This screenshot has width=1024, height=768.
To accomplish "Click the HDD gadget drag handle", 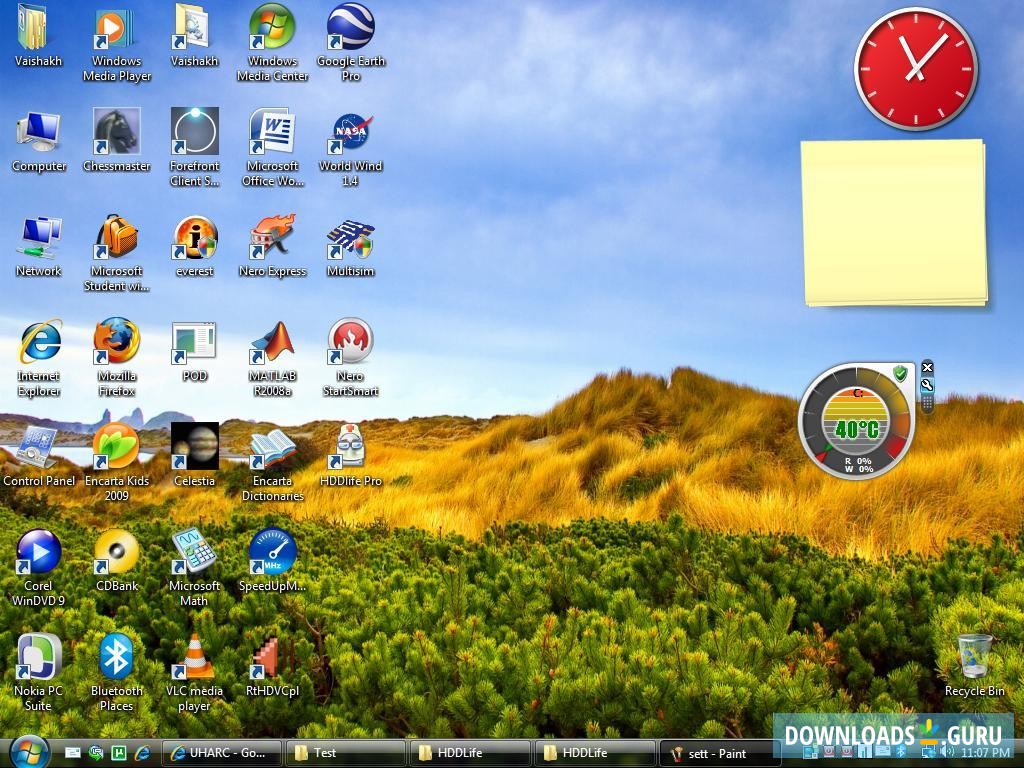I will (x=927, y=403).
